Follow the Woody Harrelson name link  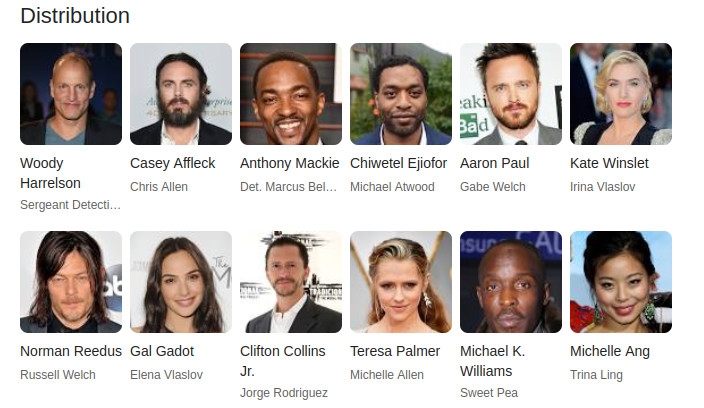pyautogui.click(x=50, y=173)
